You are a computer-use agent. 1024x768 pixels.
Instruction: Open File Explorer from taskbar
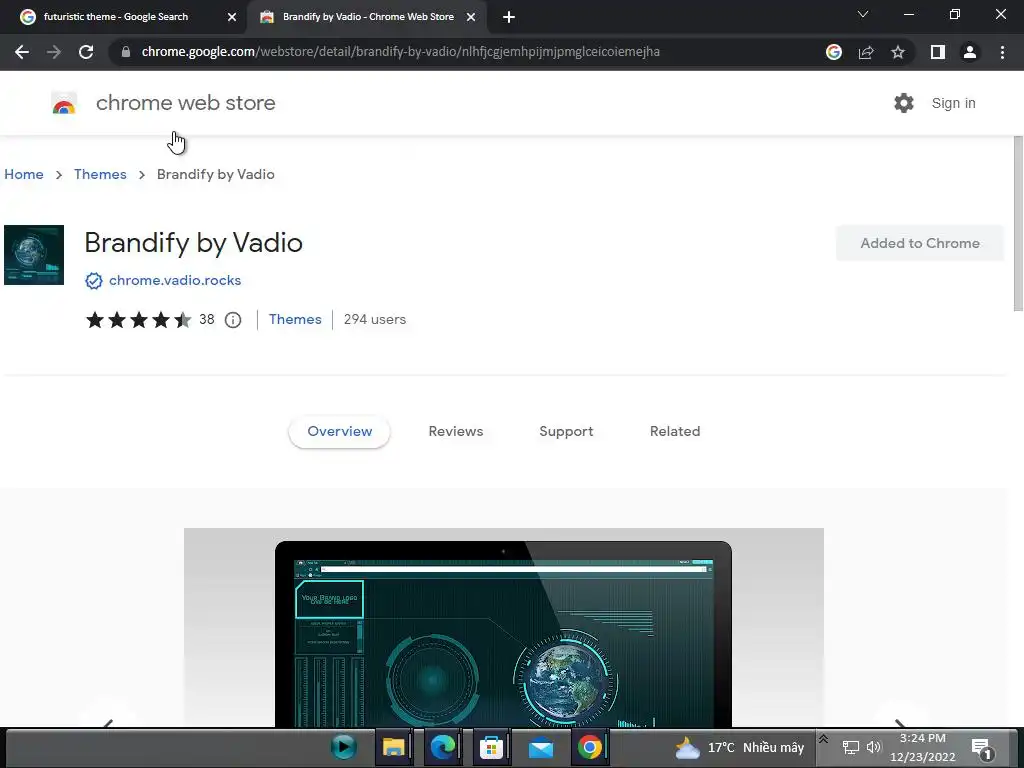[393, 747]
